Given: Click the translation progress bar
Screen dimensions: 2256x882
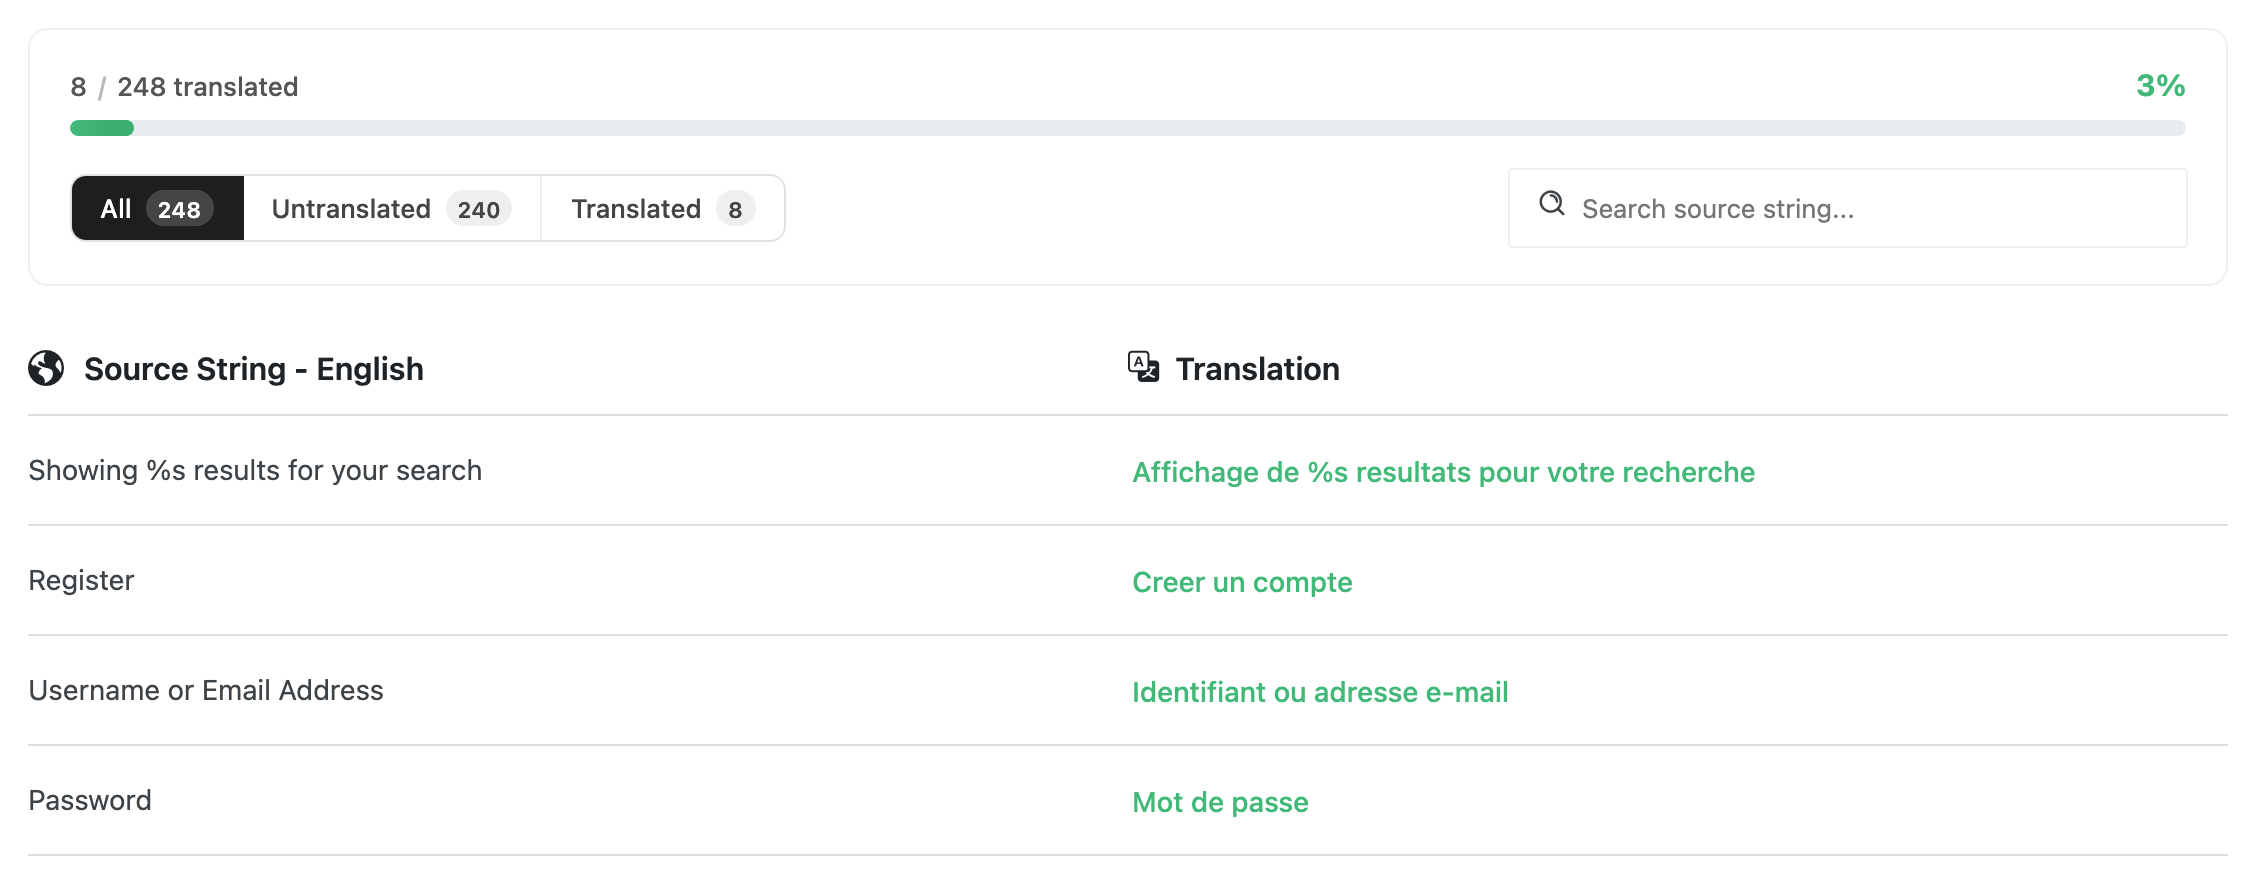Looking at the screenshot, I should 1128,128.
